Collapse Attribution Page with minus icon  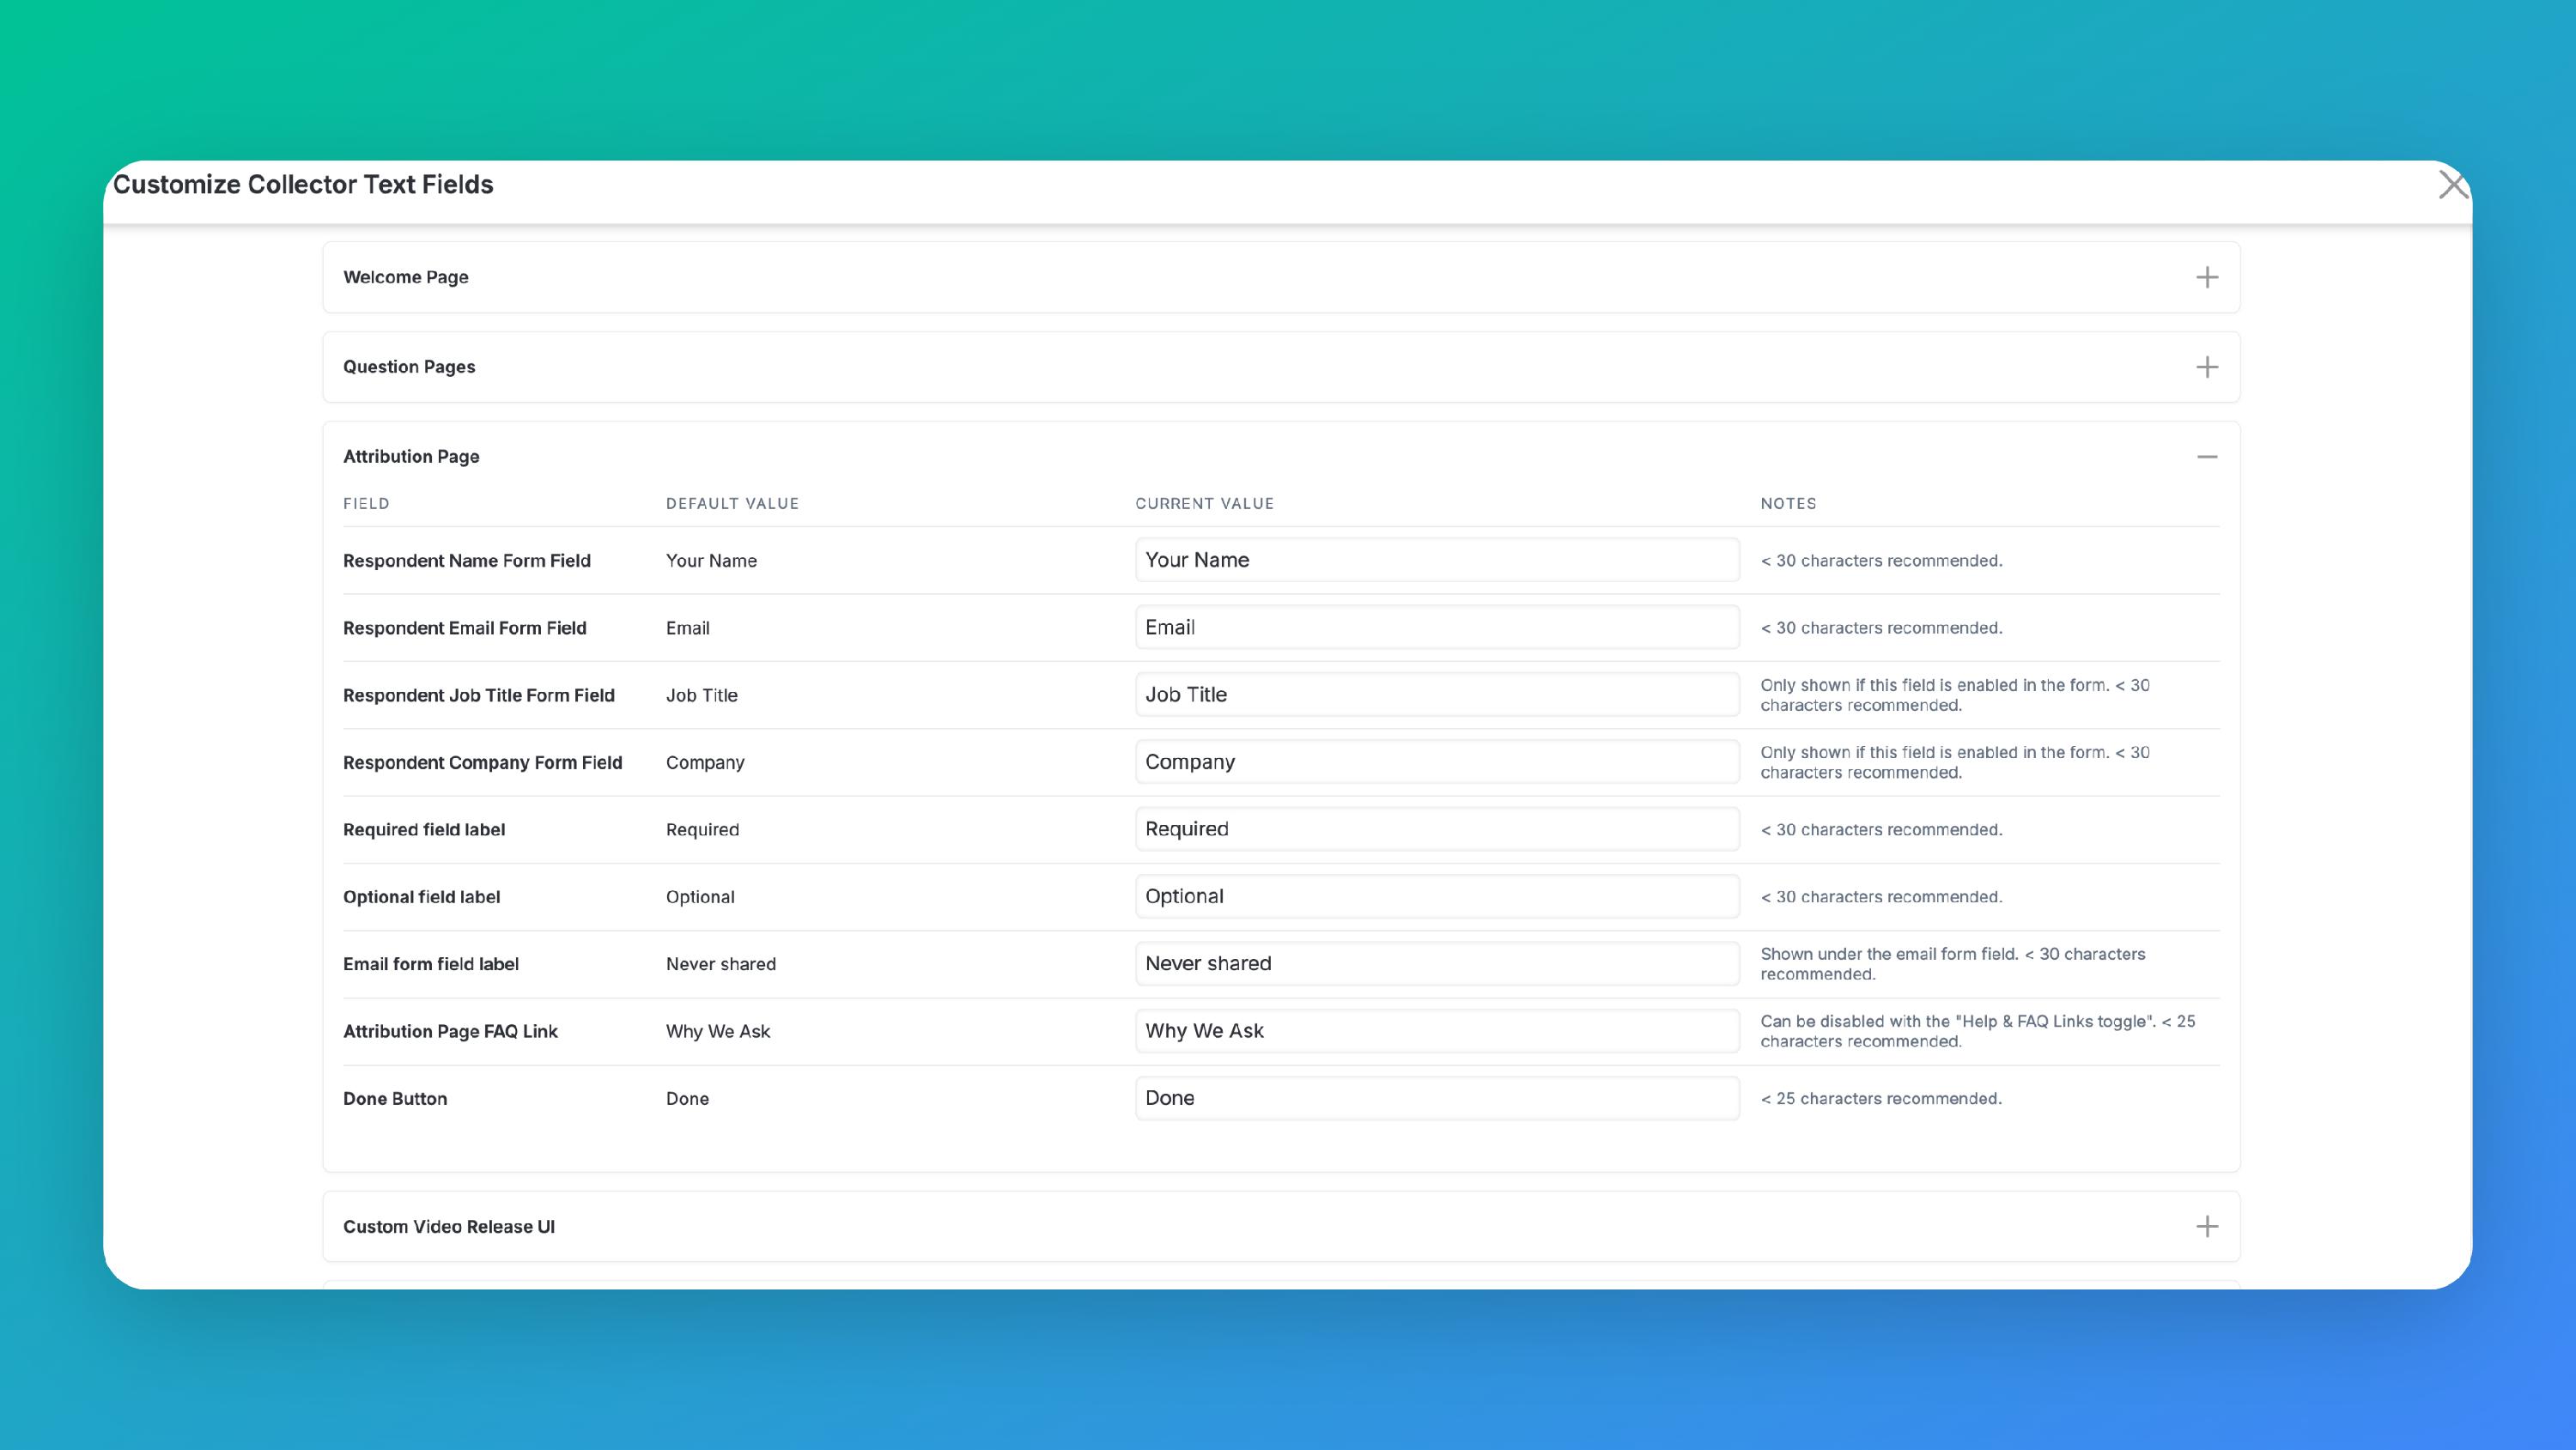[x=2206, y=457]
